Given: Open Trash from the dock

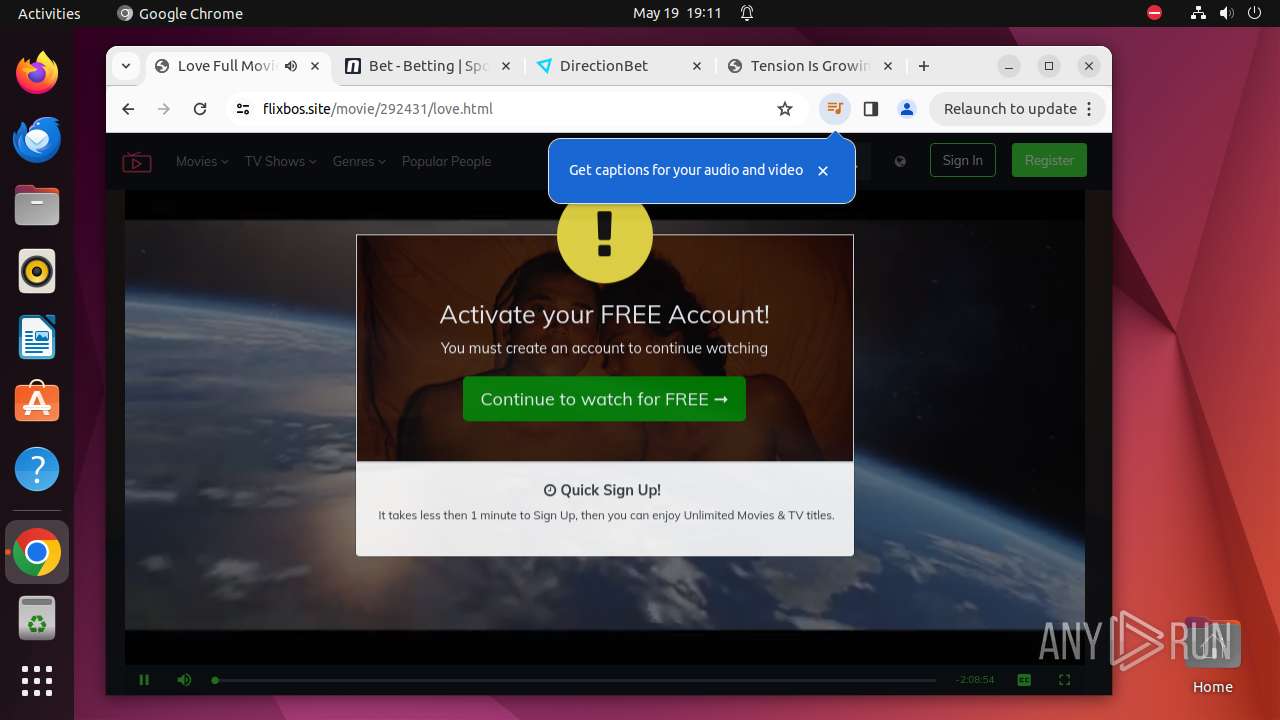Looking at the screenshot, I should pos(37,618).
